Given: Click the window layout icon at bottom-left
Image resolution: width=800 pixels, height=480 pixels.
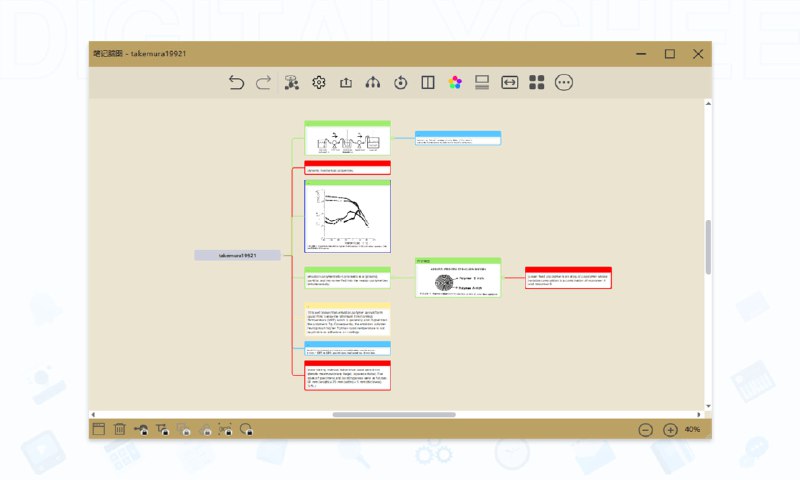Looking at the screenshot, I should [98, 429].
